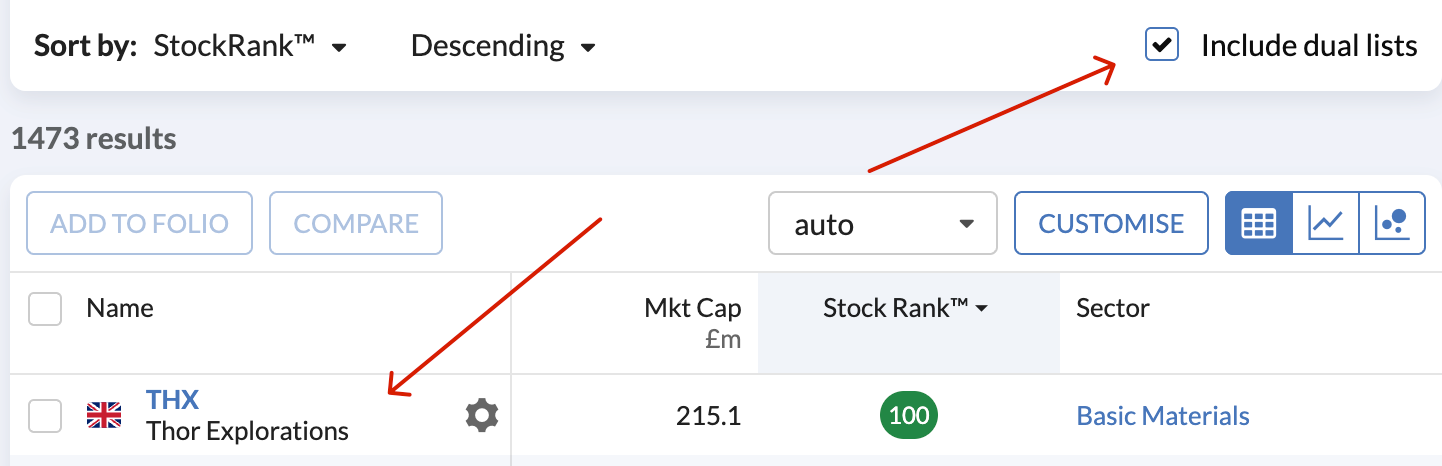
Task: Click the green 100 StockRank badge
Action: tap(909, 415)
